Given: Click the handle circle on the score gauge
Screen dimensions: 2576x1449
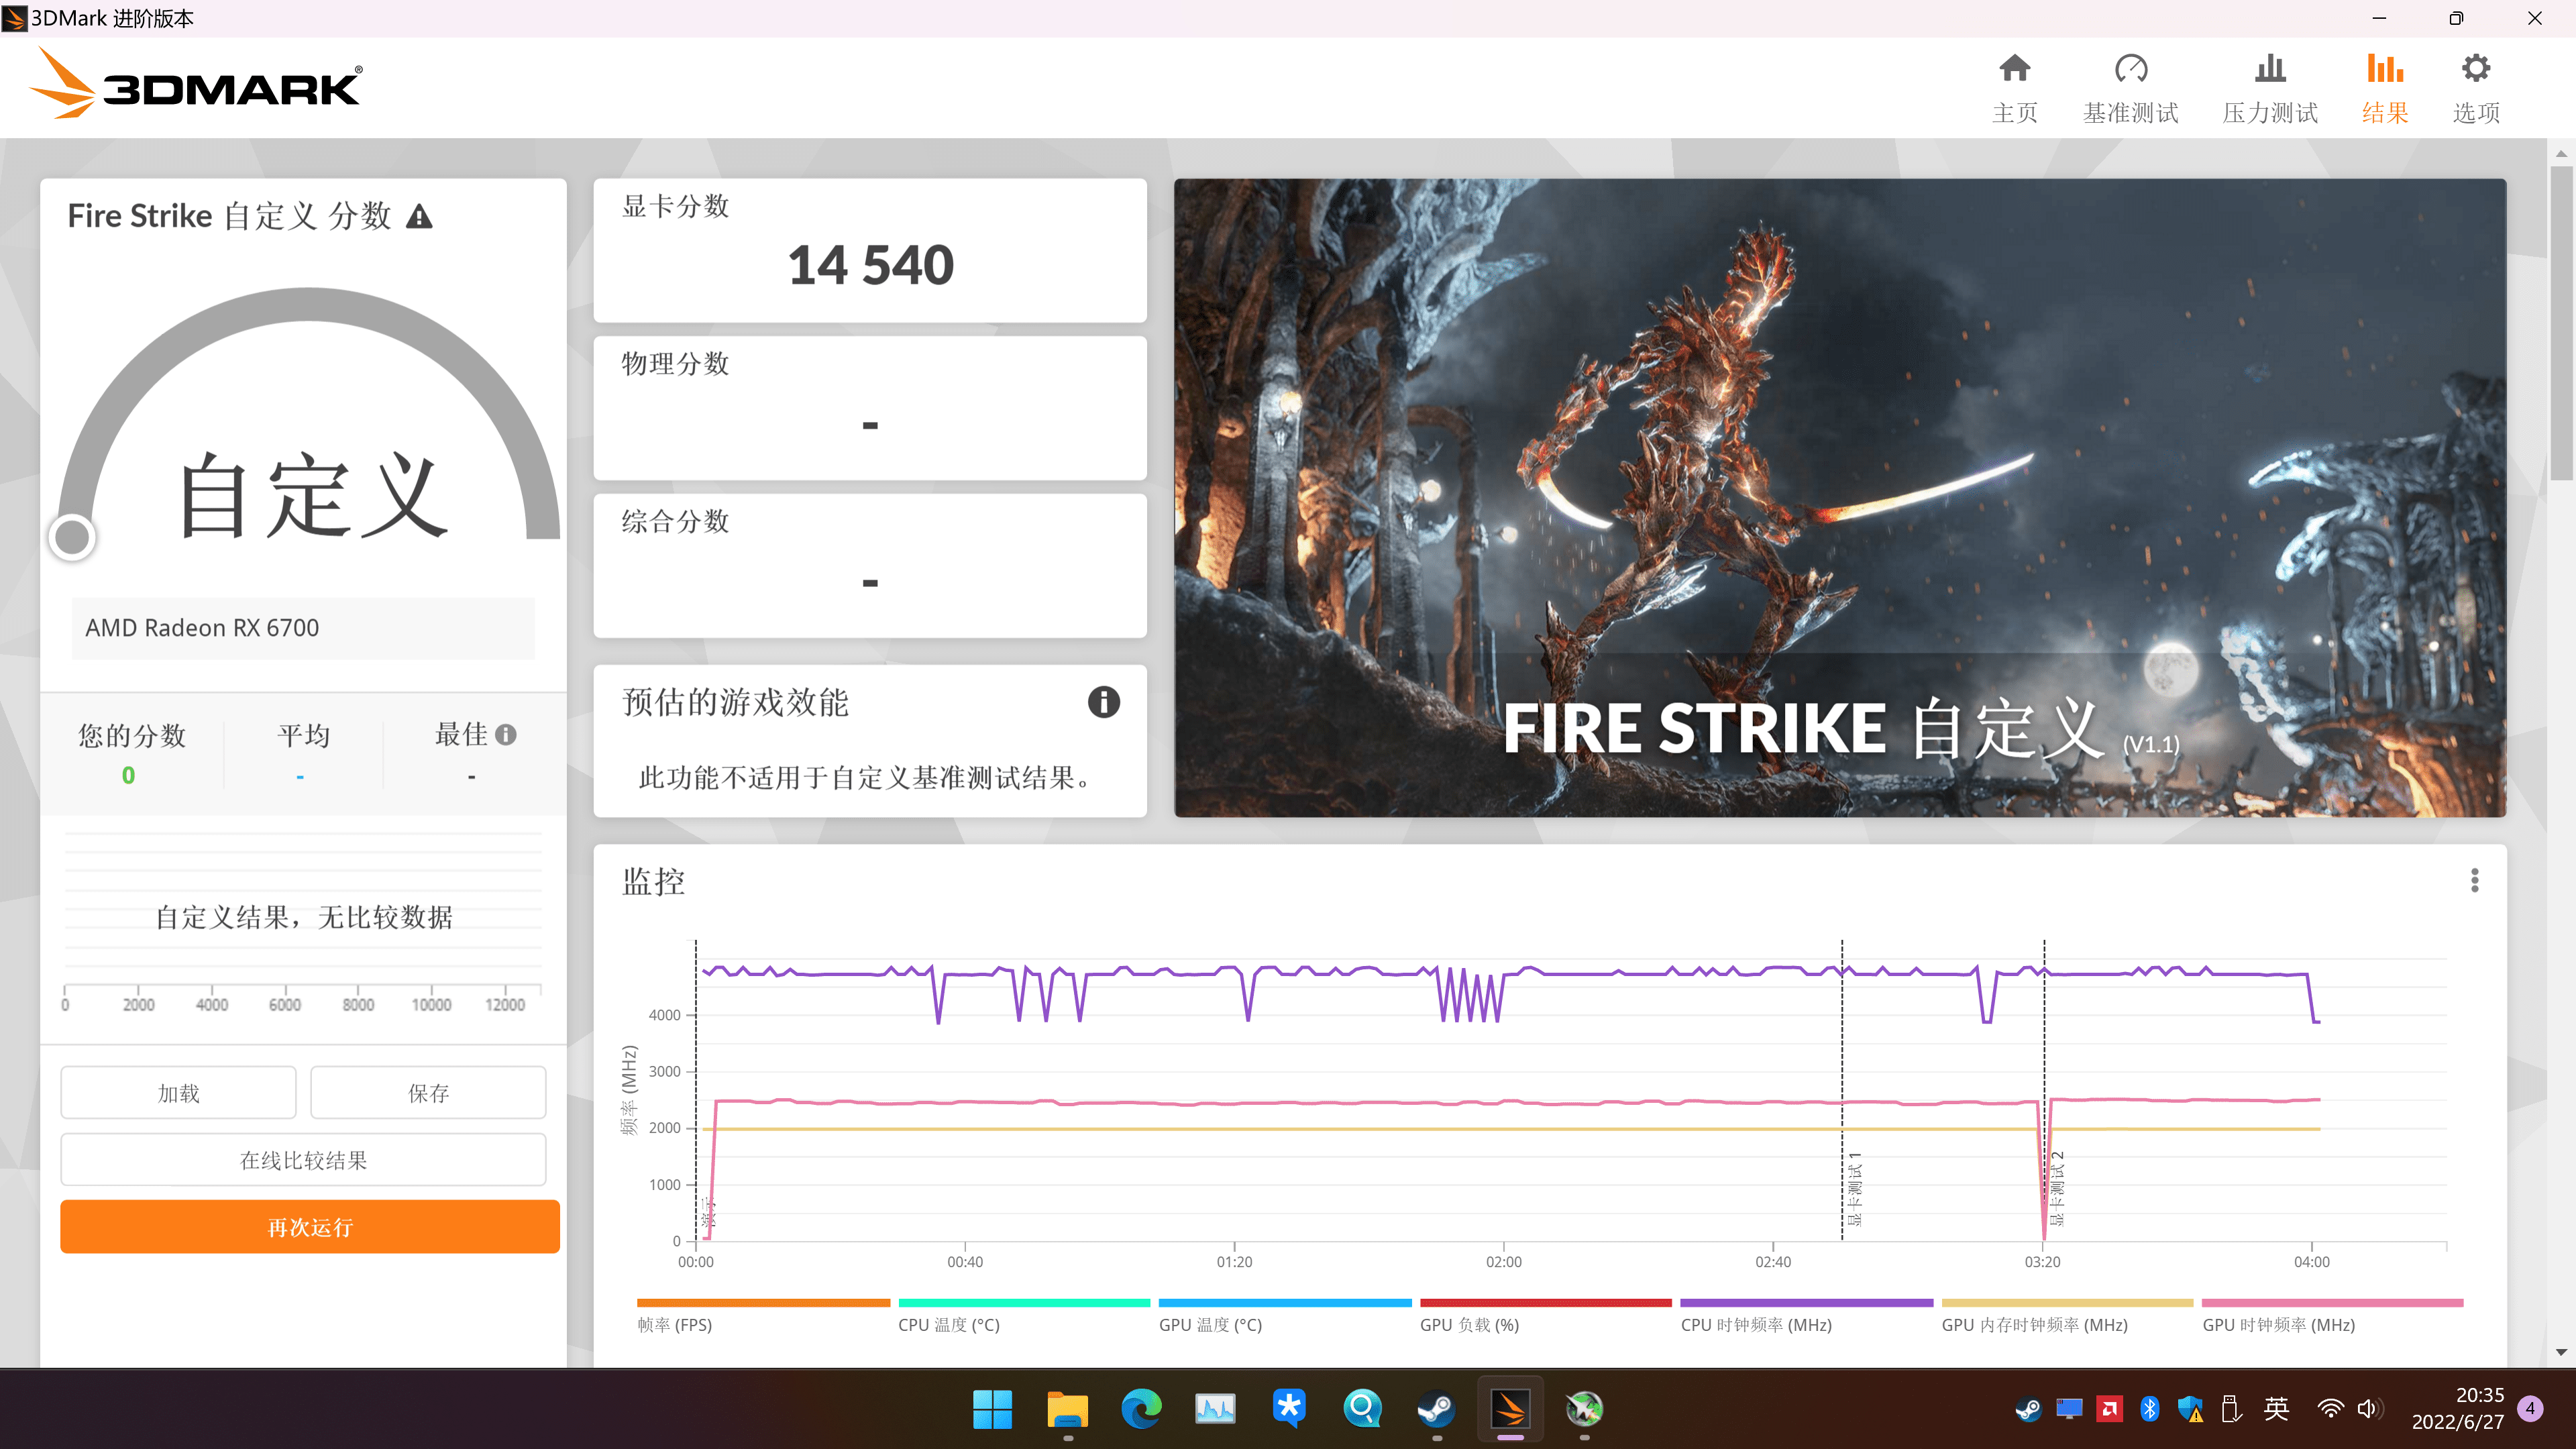Looking at the screenshot, I should click(x=72, y=537).
